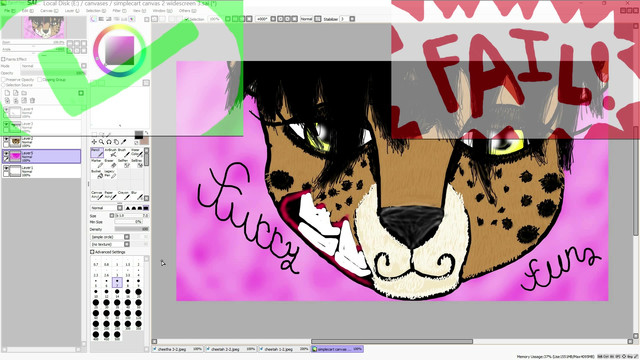Open the brush blend mode Normal dropdown

(120, 208)
